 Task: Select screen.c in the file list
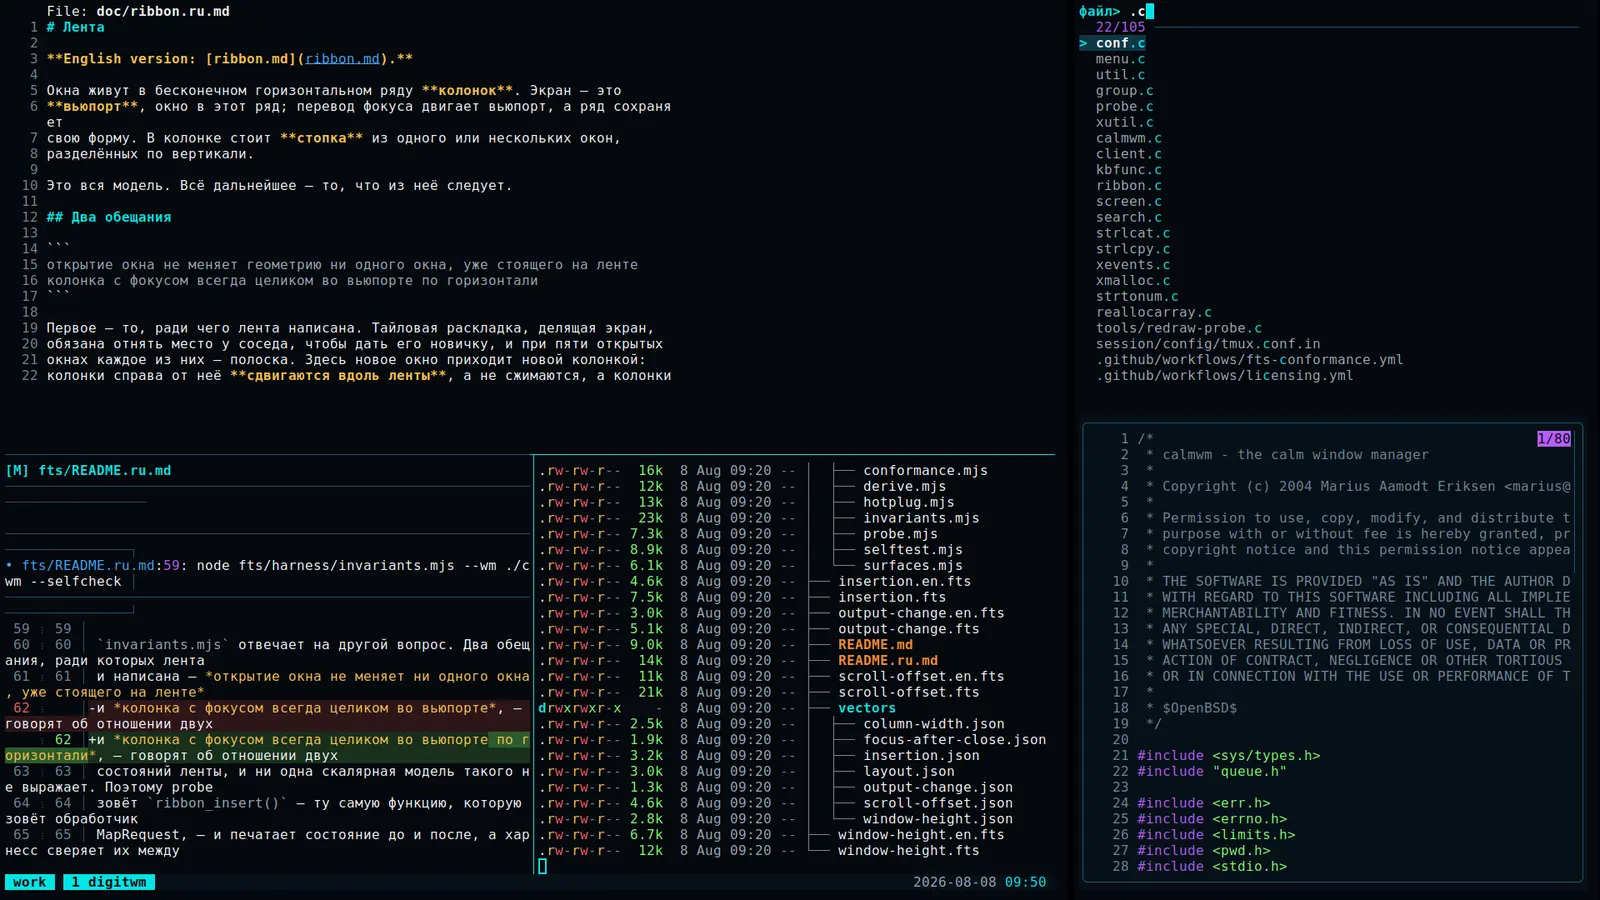(x=1129, y=202)
